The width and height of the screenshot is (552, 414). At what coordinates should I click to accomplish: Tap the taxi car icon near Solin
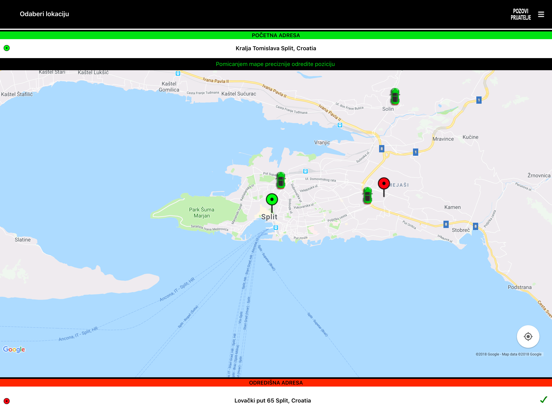[395, 96]
